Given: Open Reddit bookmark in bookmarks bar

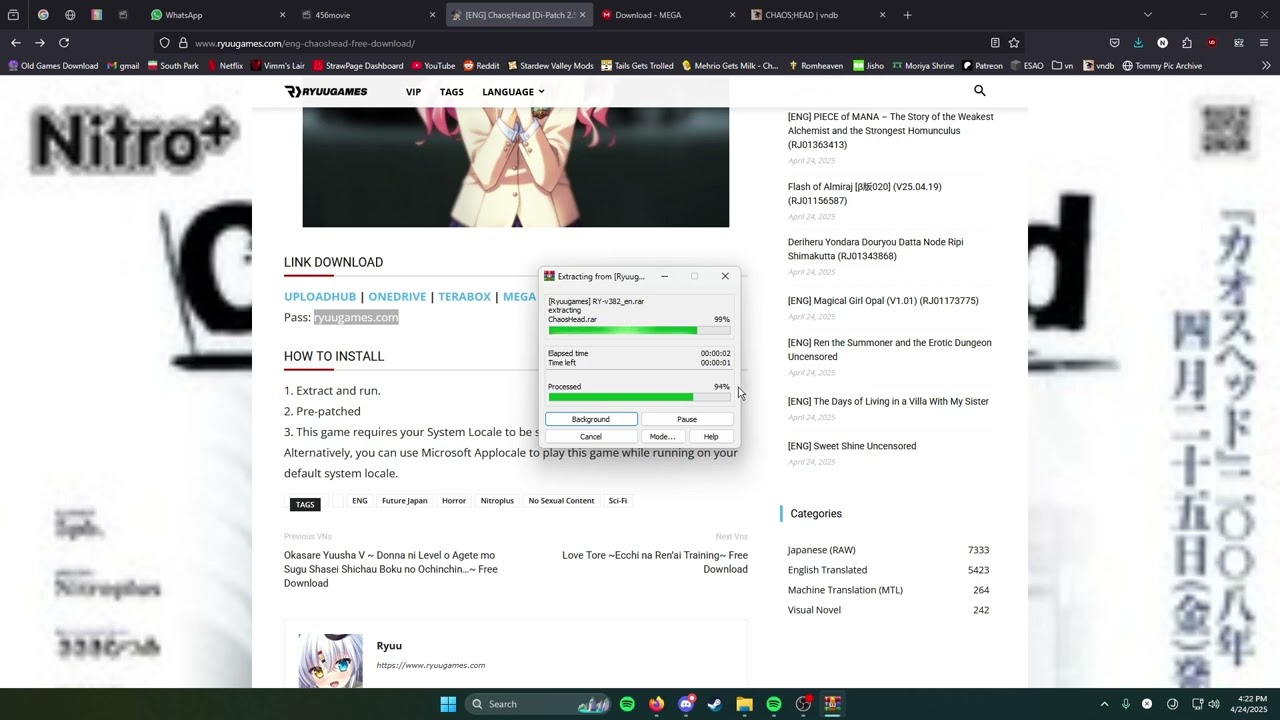Looking at the screenshot, I should [480, 66].
